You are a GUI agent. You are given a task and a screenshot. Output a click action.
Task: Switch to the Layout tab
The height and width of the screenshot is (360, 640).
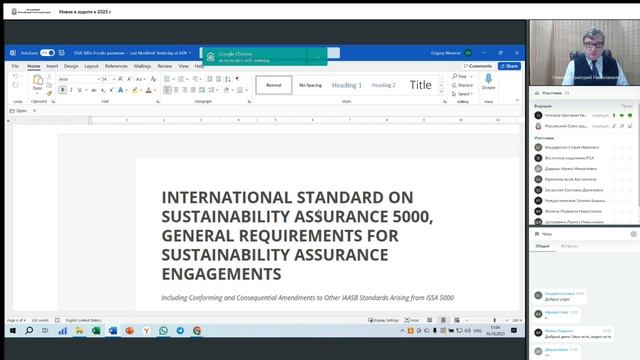pyautogui.click(x=91, y=66)
